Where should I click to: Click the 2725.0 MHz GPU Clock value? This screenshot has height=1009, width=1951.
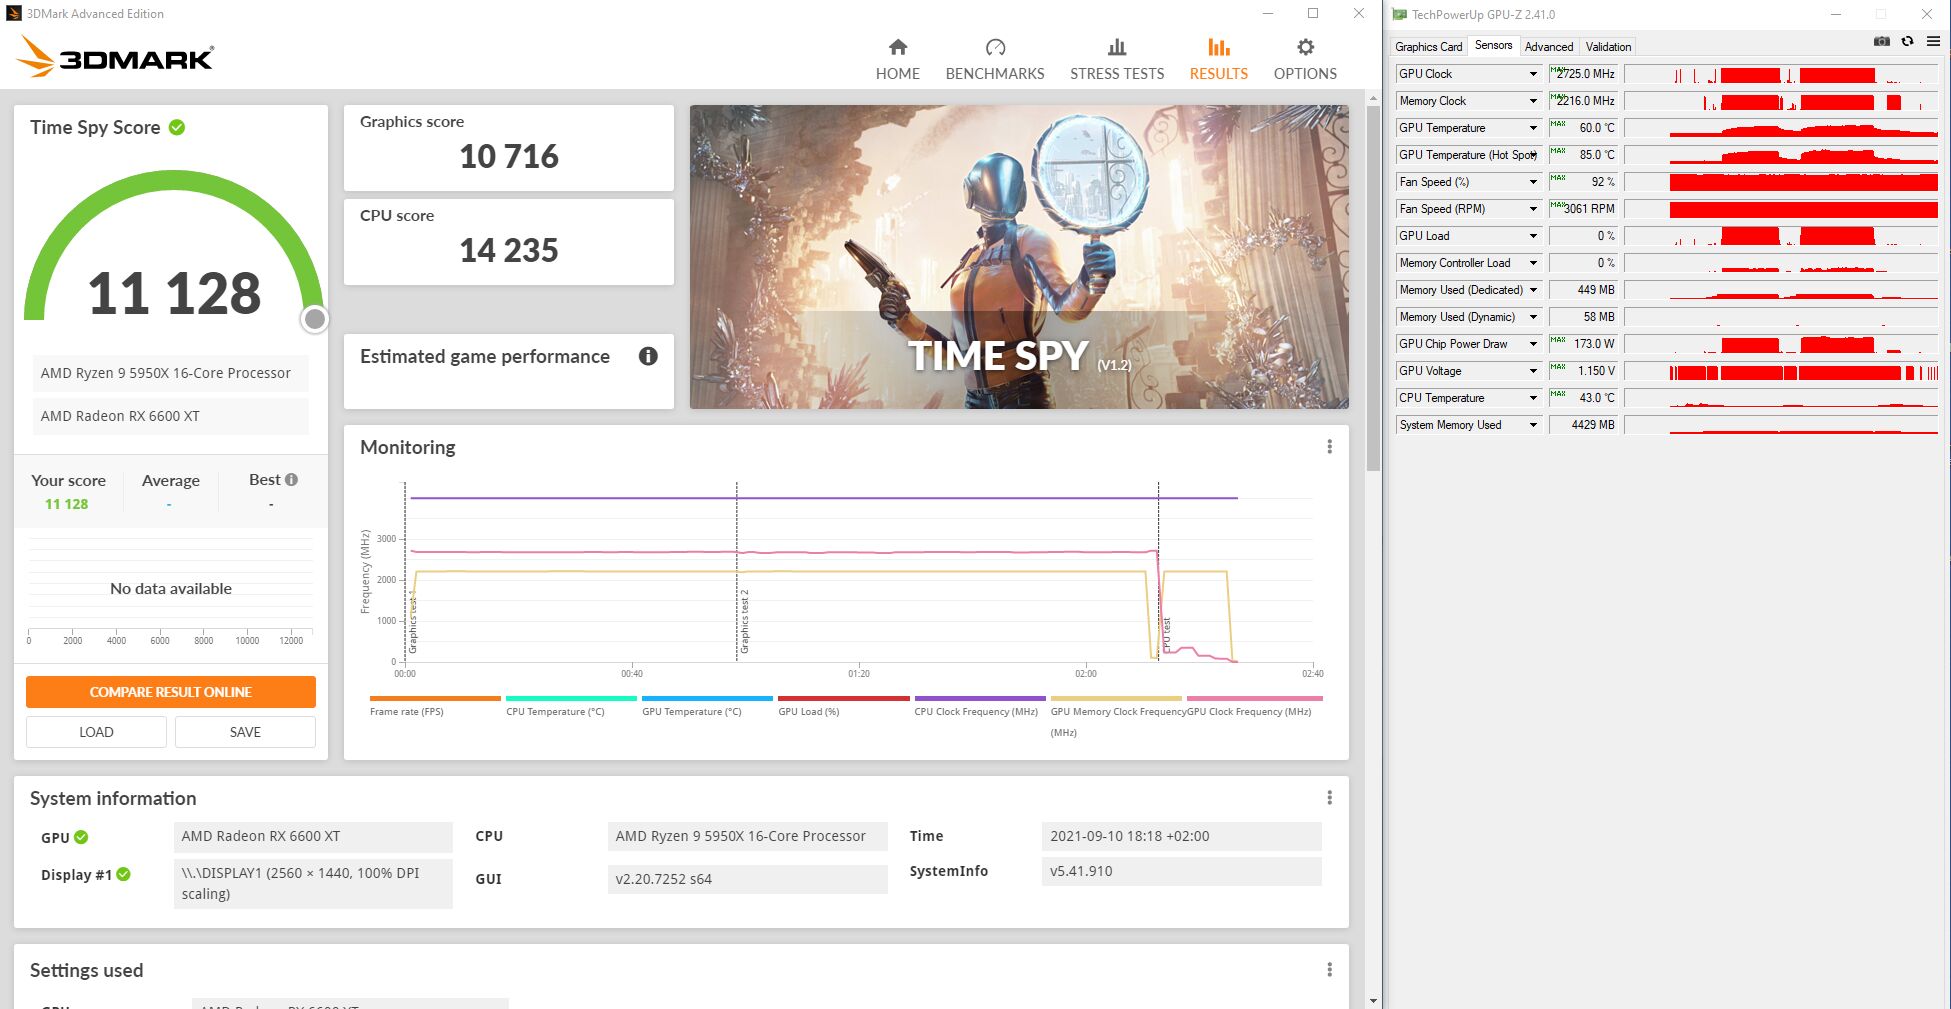click(1582, 74)
